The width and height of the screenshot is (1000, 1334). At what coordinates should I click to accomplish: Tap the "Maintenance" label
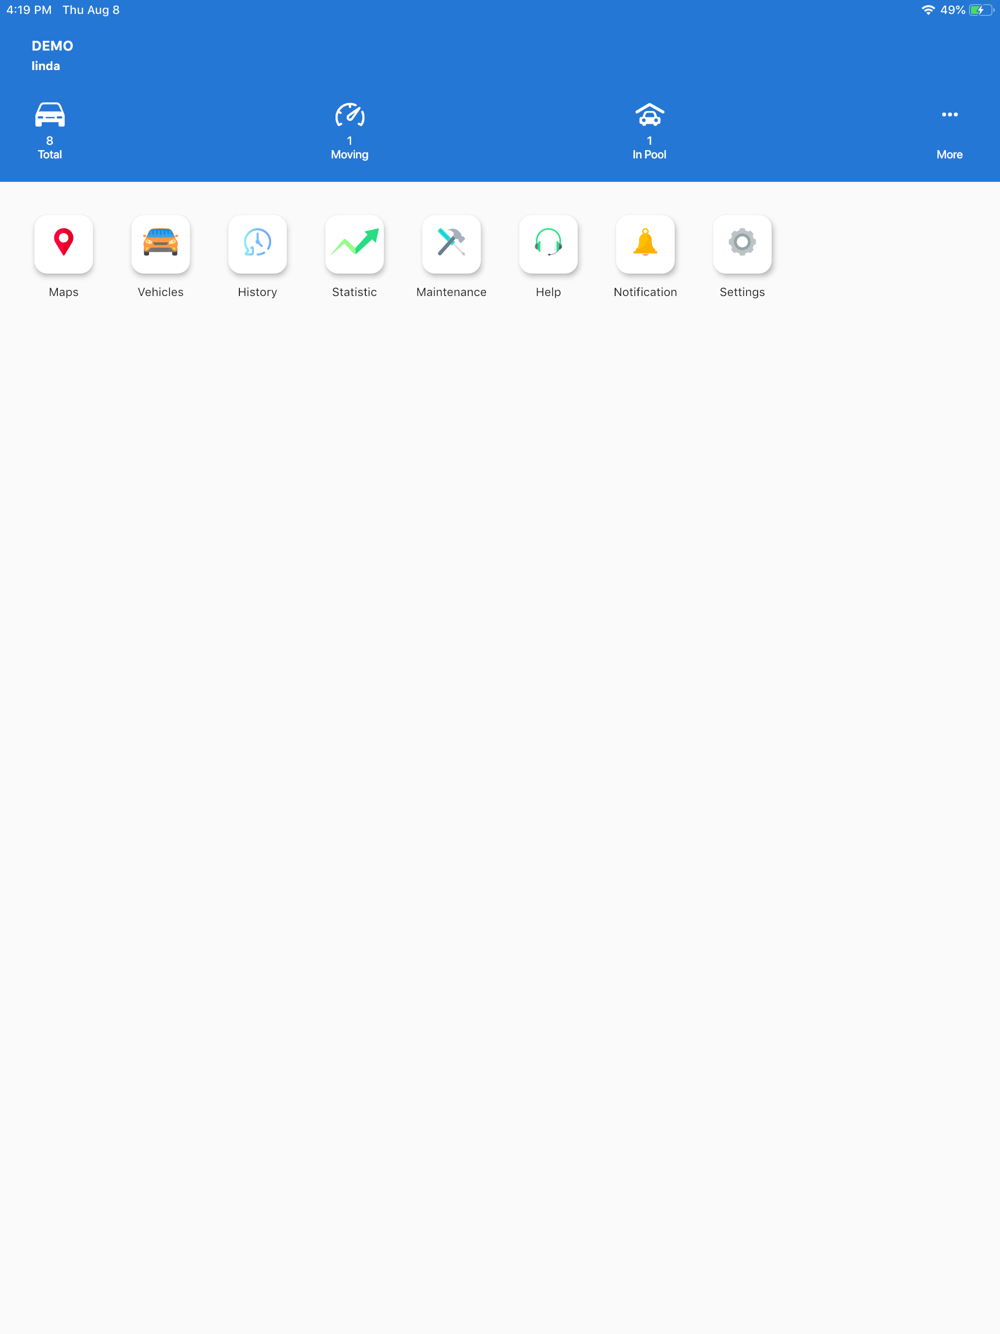point(451,292)
